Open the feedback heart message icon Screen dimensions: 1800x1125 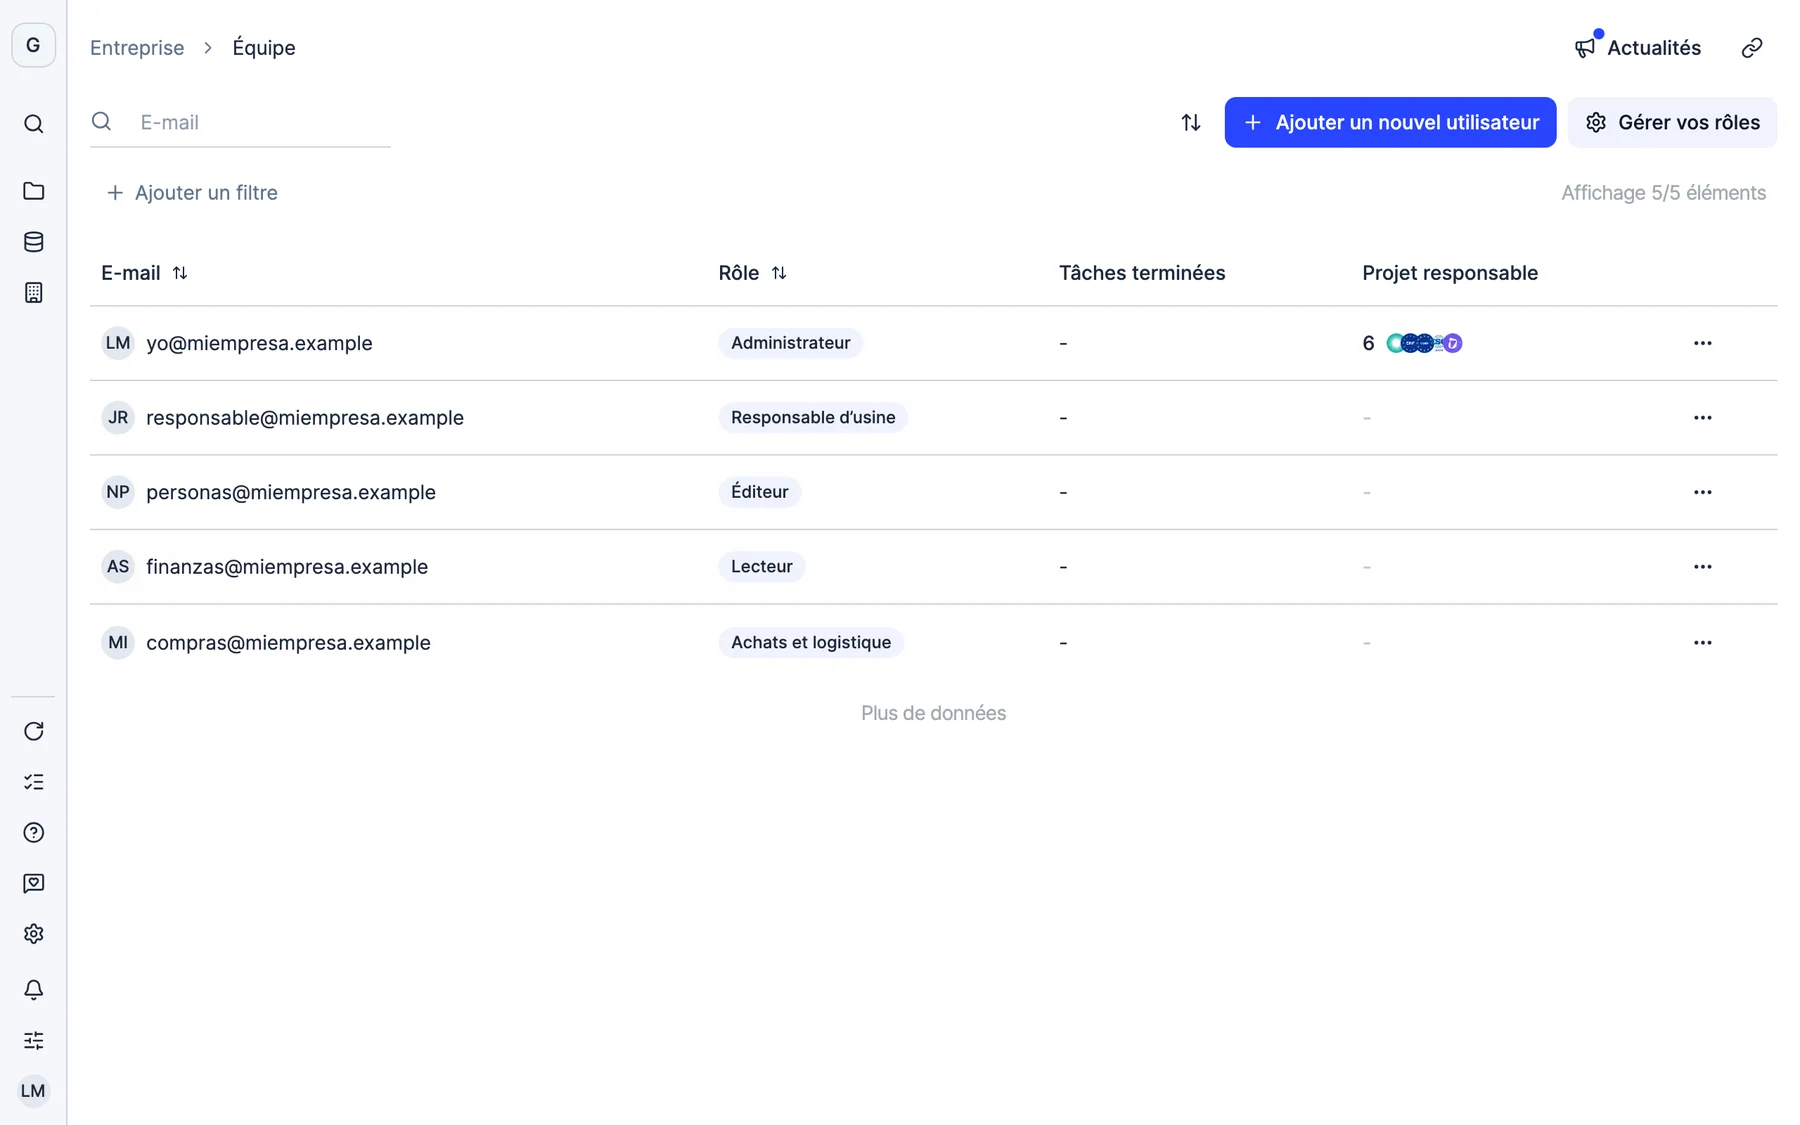coord(33,883)
